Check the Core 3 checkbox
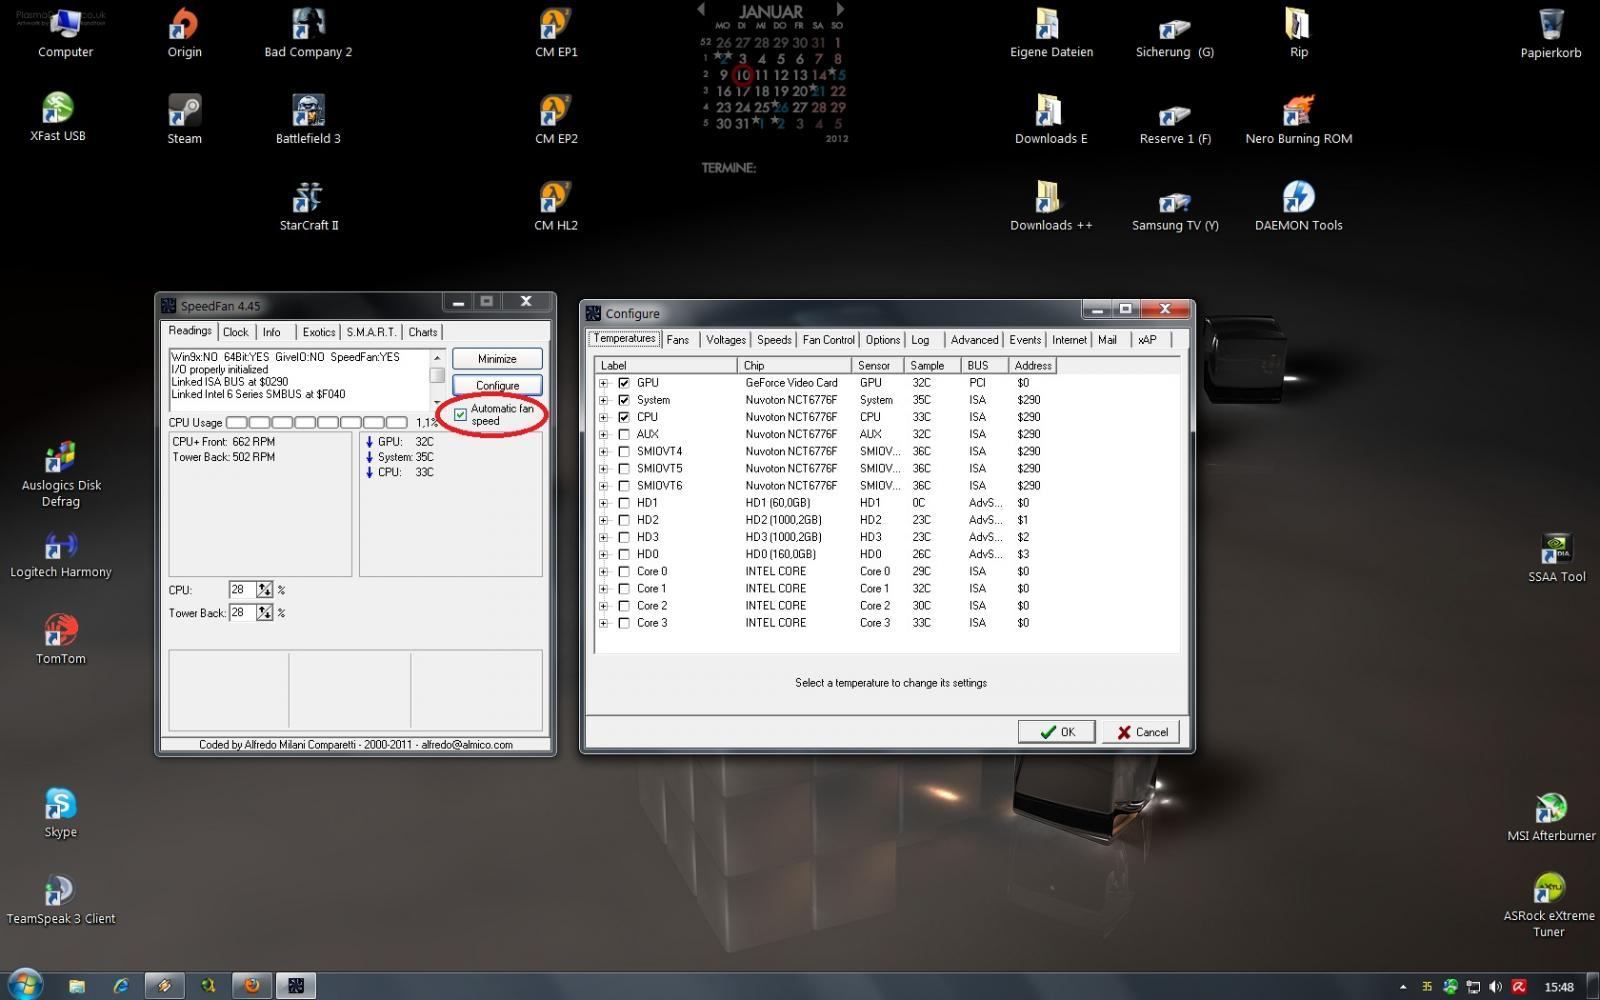 pyautogui.click(x=624, y=623)
